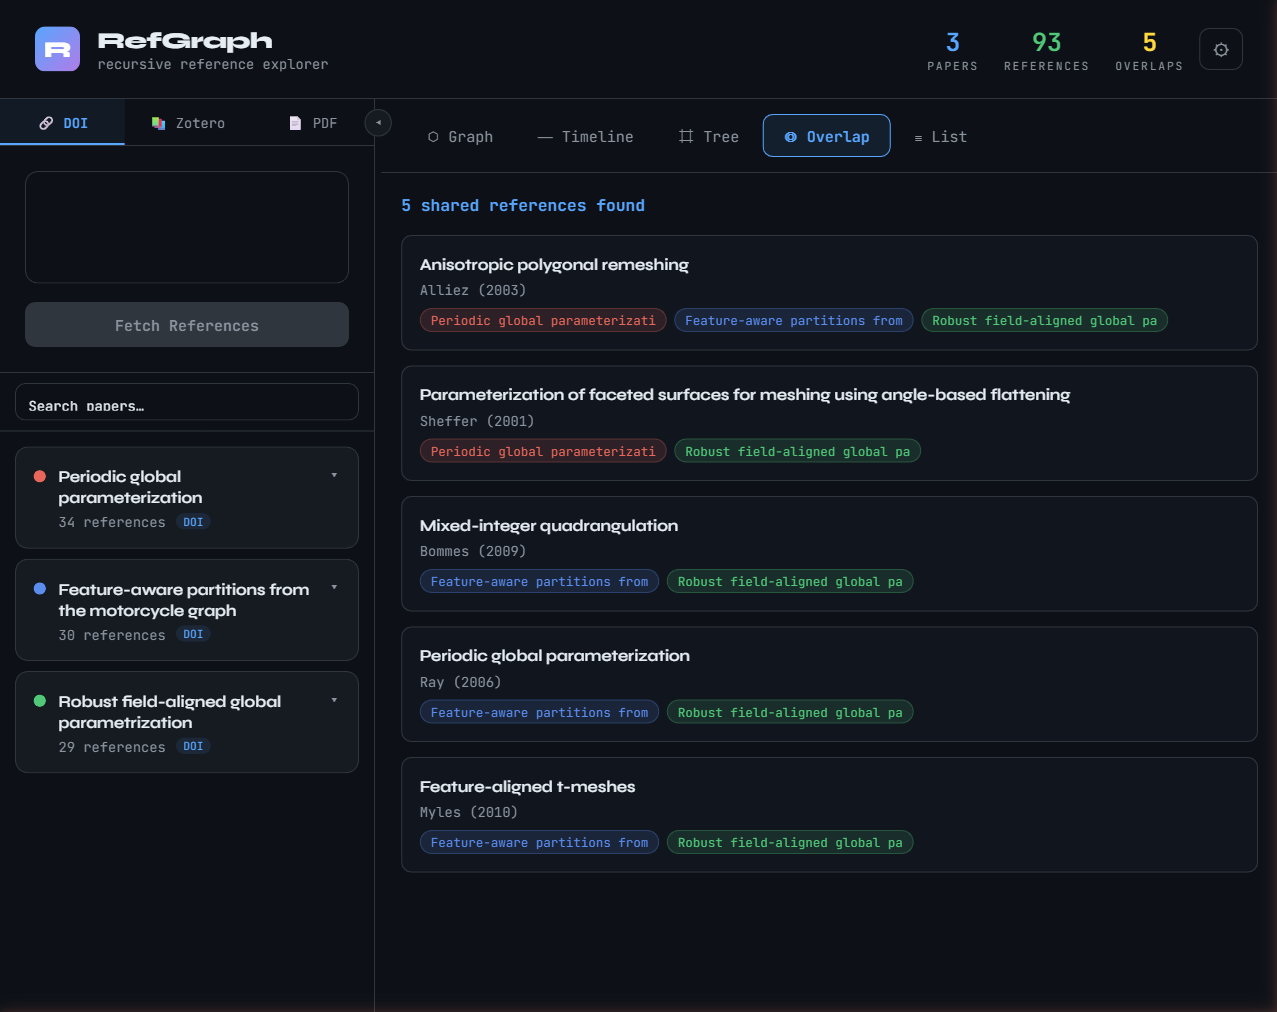
Task: Click the DOI badge on Periodic global parameterization
Action: point(193,522)
